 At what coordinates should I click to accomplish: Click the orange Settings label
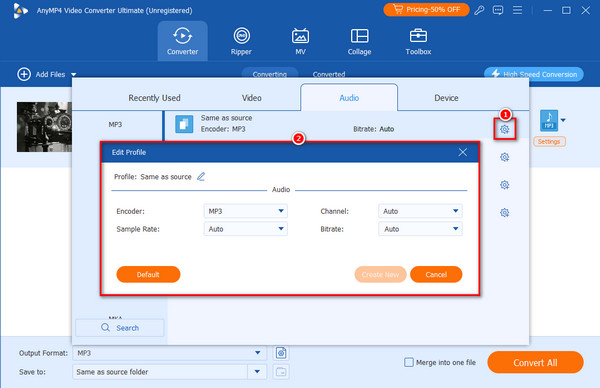[549, 142]
